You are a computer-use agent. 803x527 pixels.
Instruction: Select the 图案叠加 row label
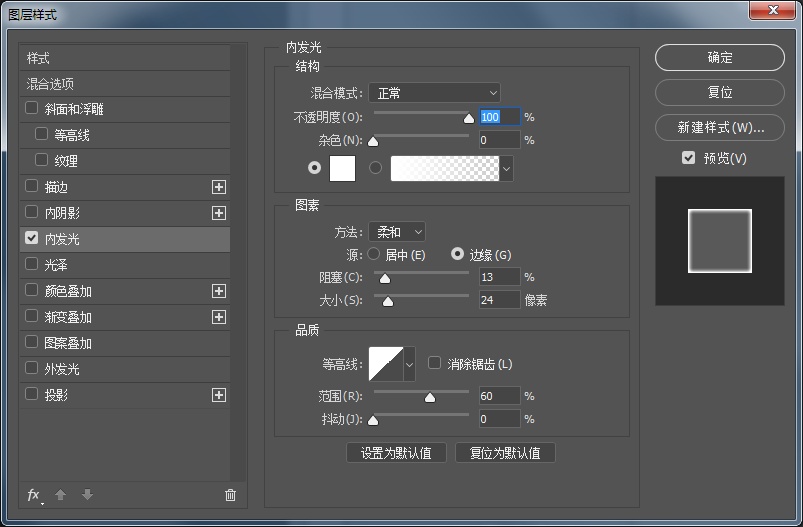point(68,343)
